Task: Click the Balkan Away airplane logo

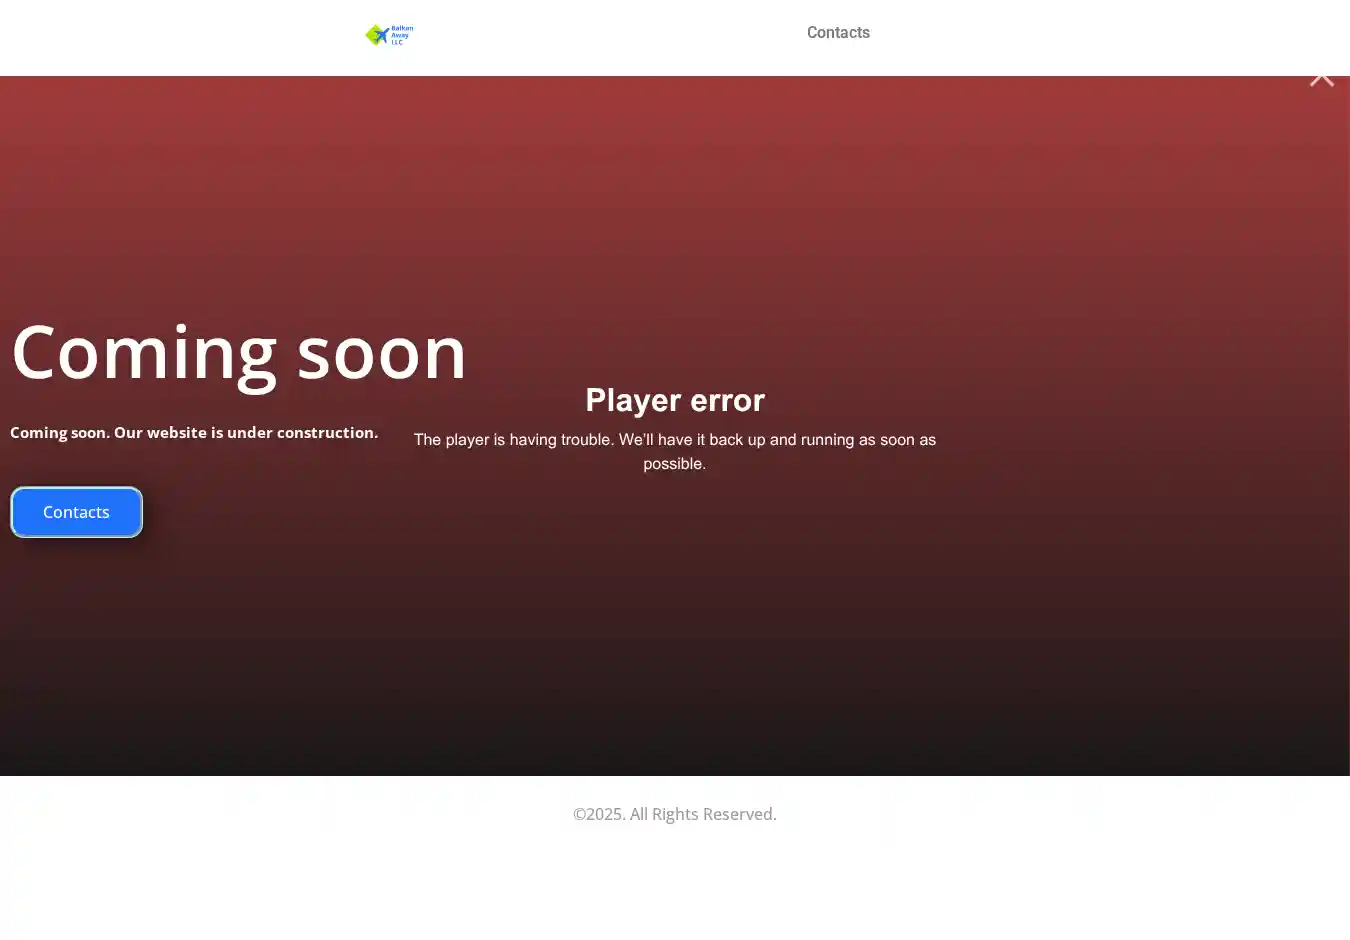Action: pos(379,36)
